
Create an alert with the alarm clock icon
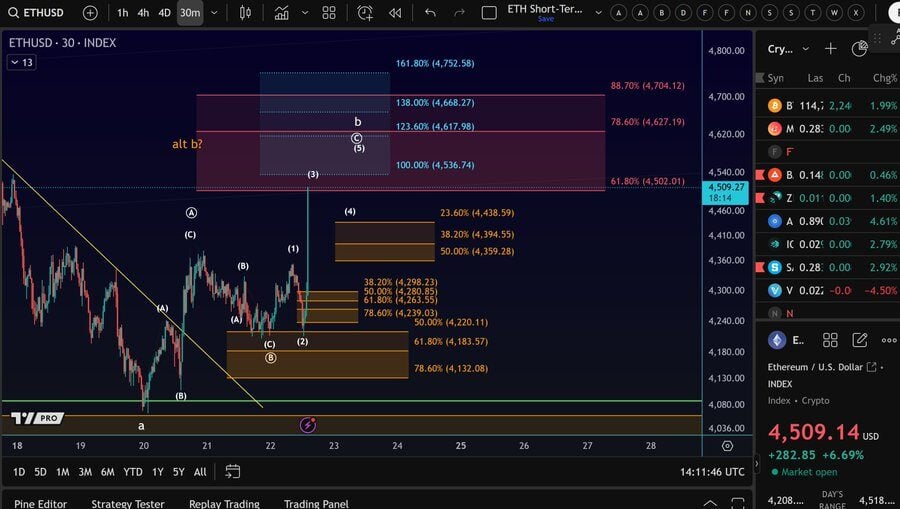pyautogui.click(x=365, y=13)
